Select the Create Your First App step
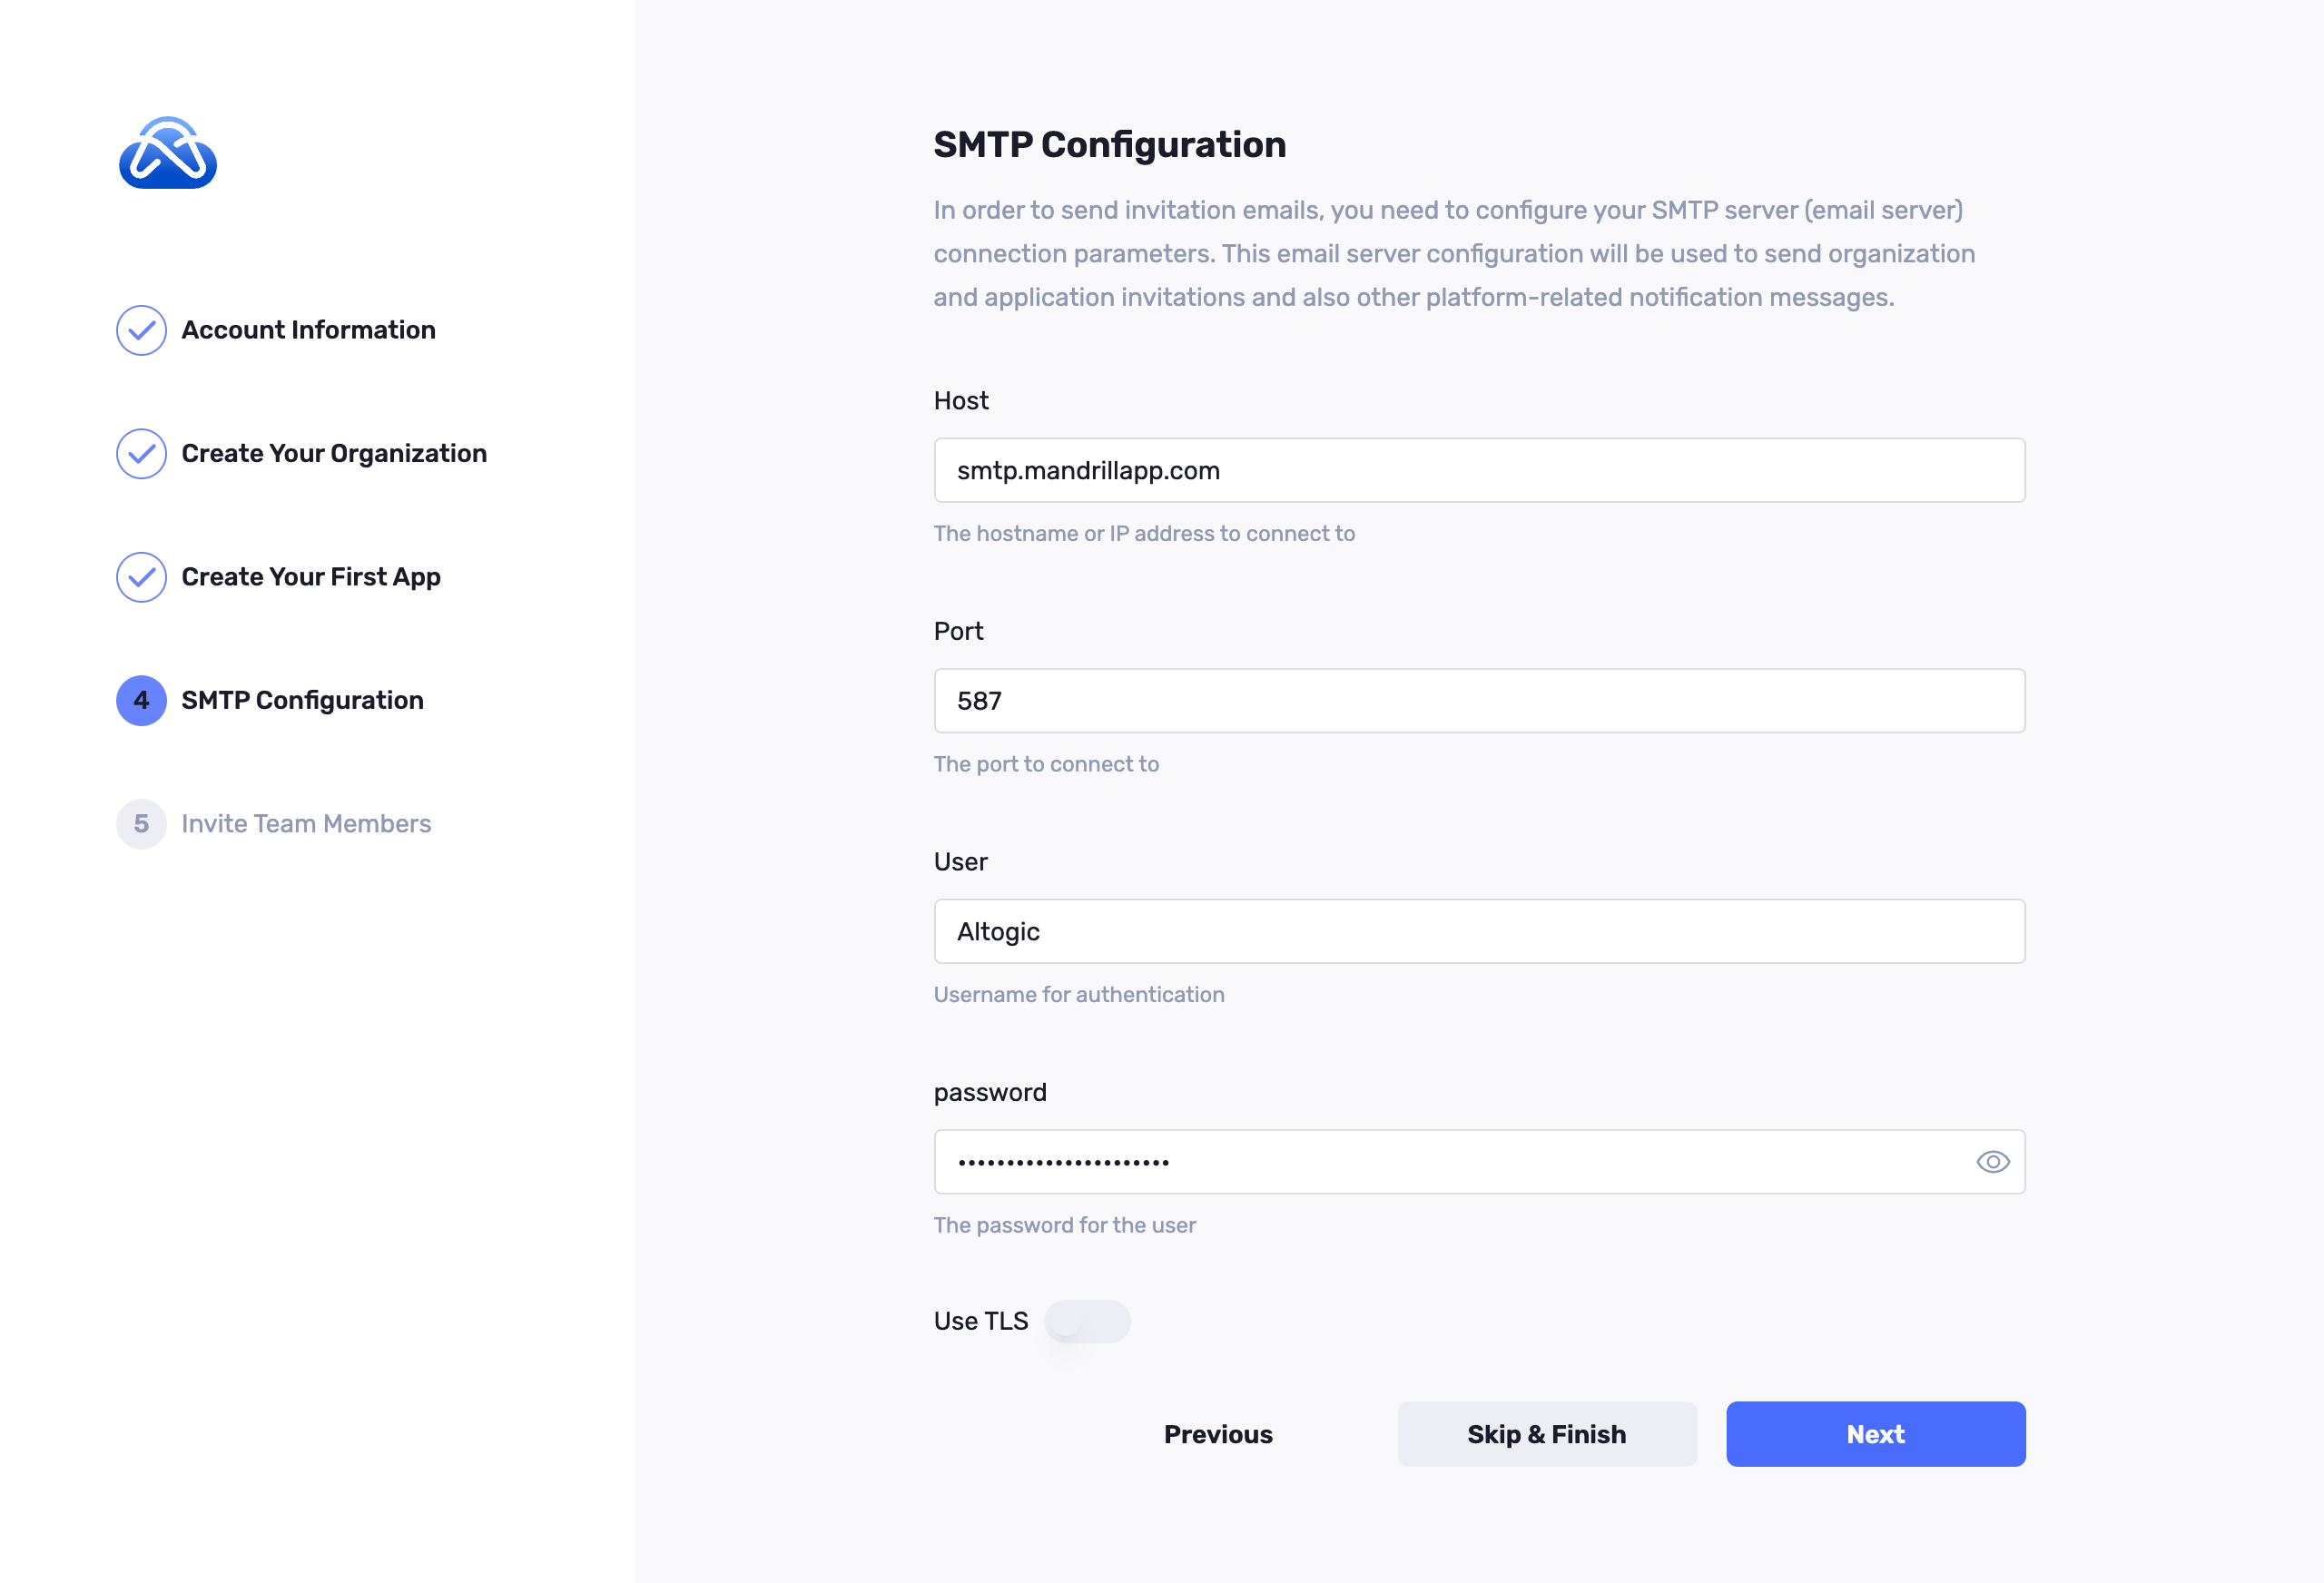 click(x=311, y=577)
